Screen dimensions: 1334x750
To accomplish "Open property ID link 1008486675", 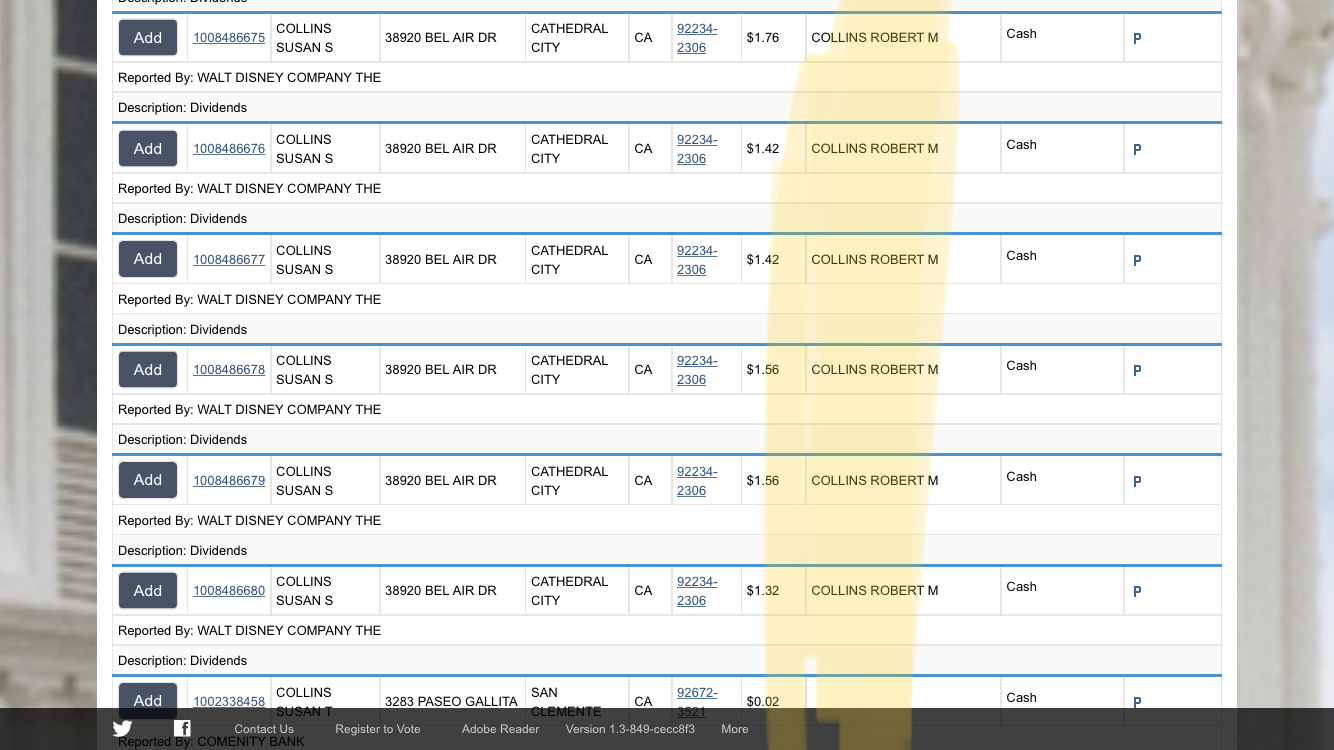I will 229,38.
